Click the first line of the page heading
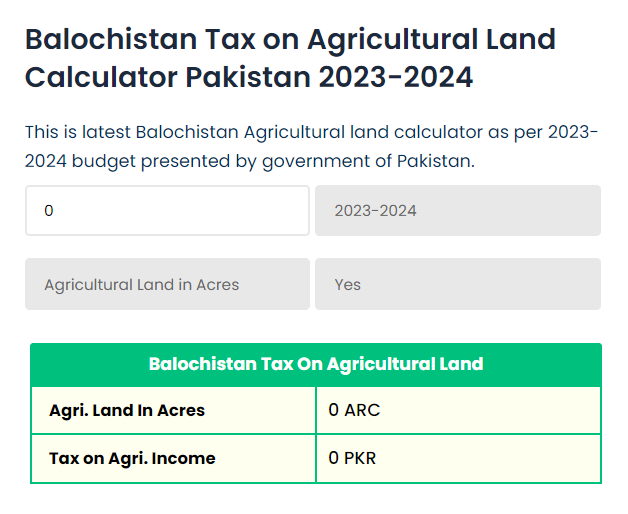This screenshot has height=514, width=628. [x=290, y=39]
